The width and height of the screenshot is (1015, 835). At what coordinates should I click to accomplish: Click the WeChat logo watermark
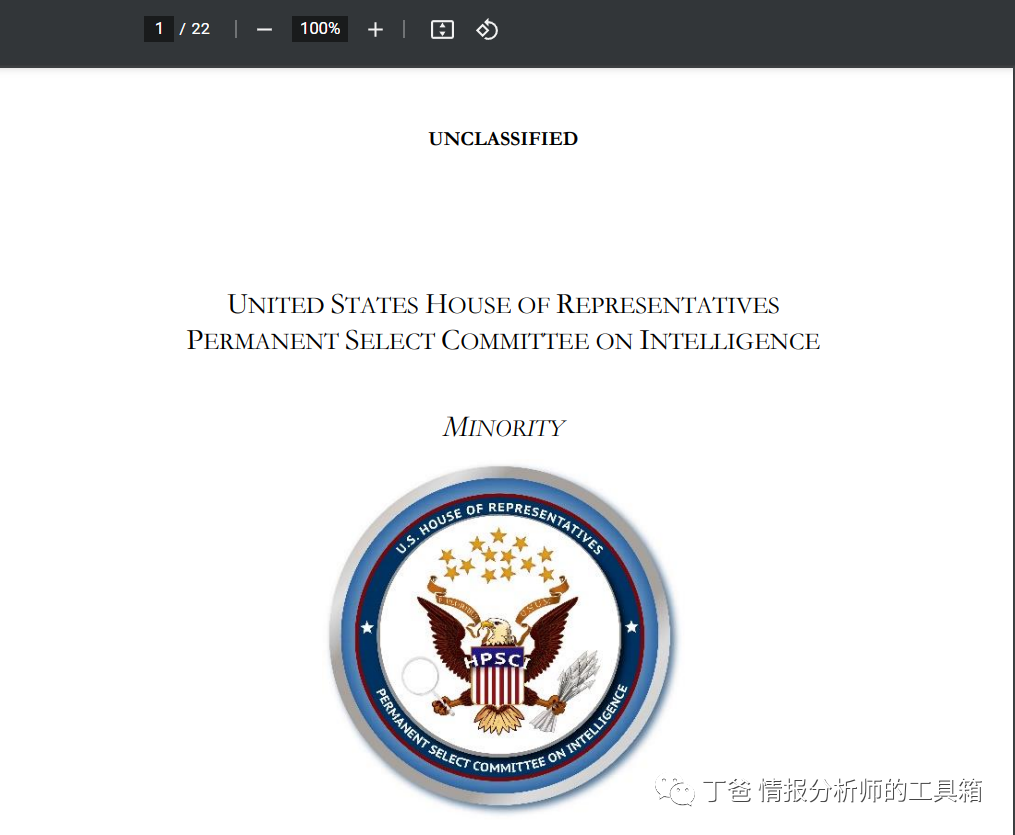coord(674,791)
